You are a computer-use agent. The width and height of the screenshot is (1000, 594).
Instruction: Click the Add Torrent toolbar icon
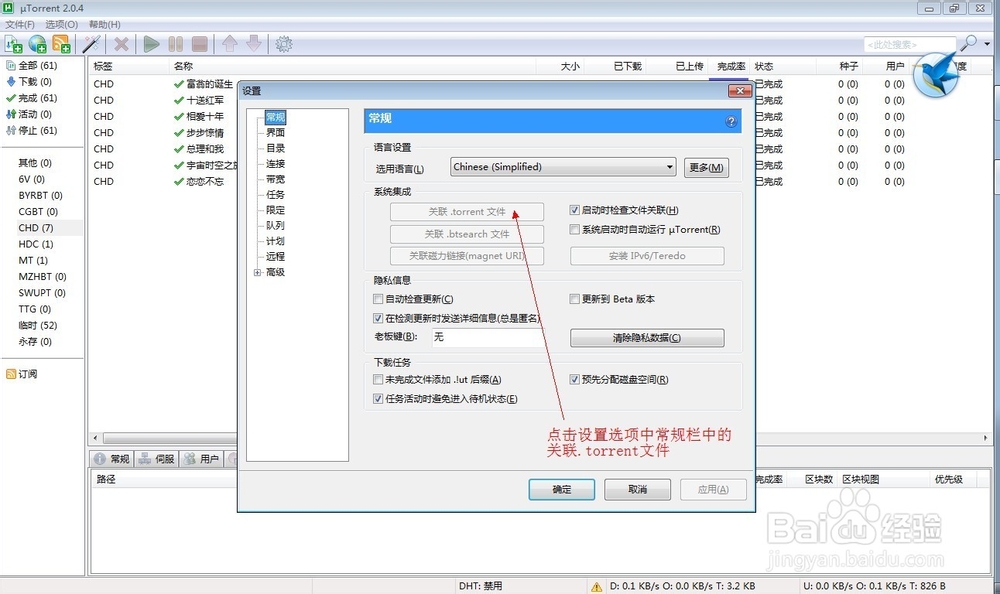pos(13,44)
